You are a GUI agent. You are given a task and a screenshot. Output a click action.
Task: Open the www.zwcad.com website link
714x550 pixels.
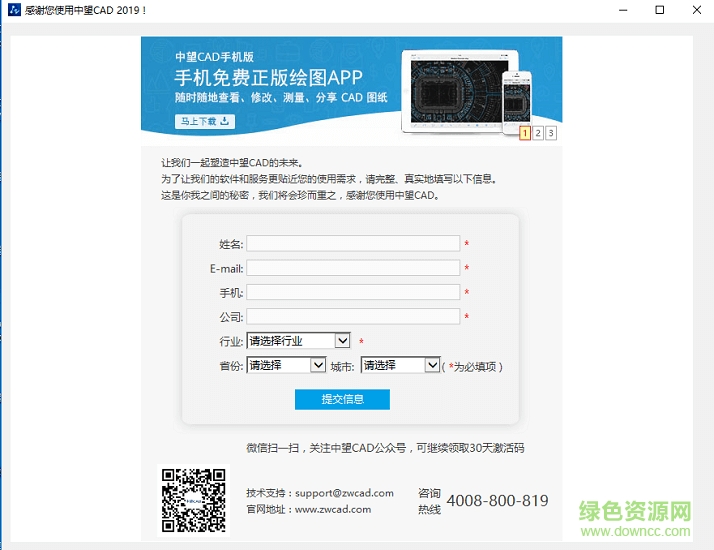(333, 509)
